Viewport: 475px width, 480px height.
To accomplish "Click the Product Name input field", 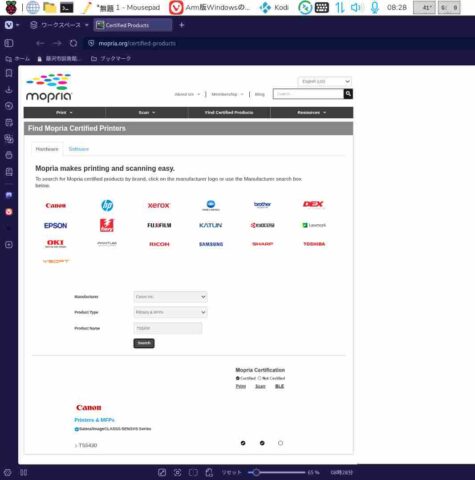I will tap(168, 328).
